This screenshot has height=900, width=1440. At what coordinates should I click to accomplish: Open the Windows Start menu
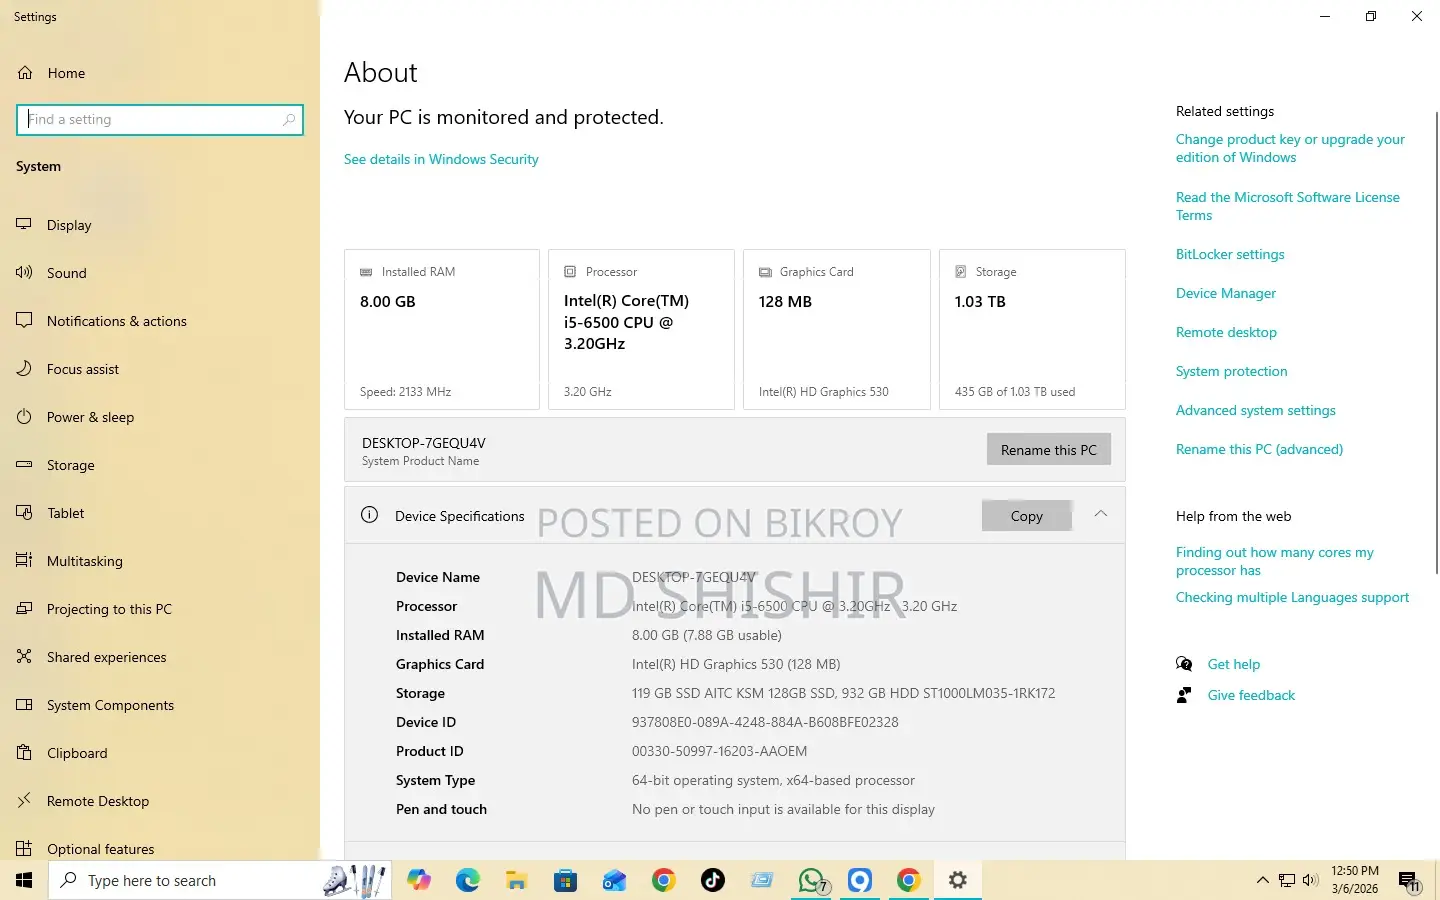[24, 880]
